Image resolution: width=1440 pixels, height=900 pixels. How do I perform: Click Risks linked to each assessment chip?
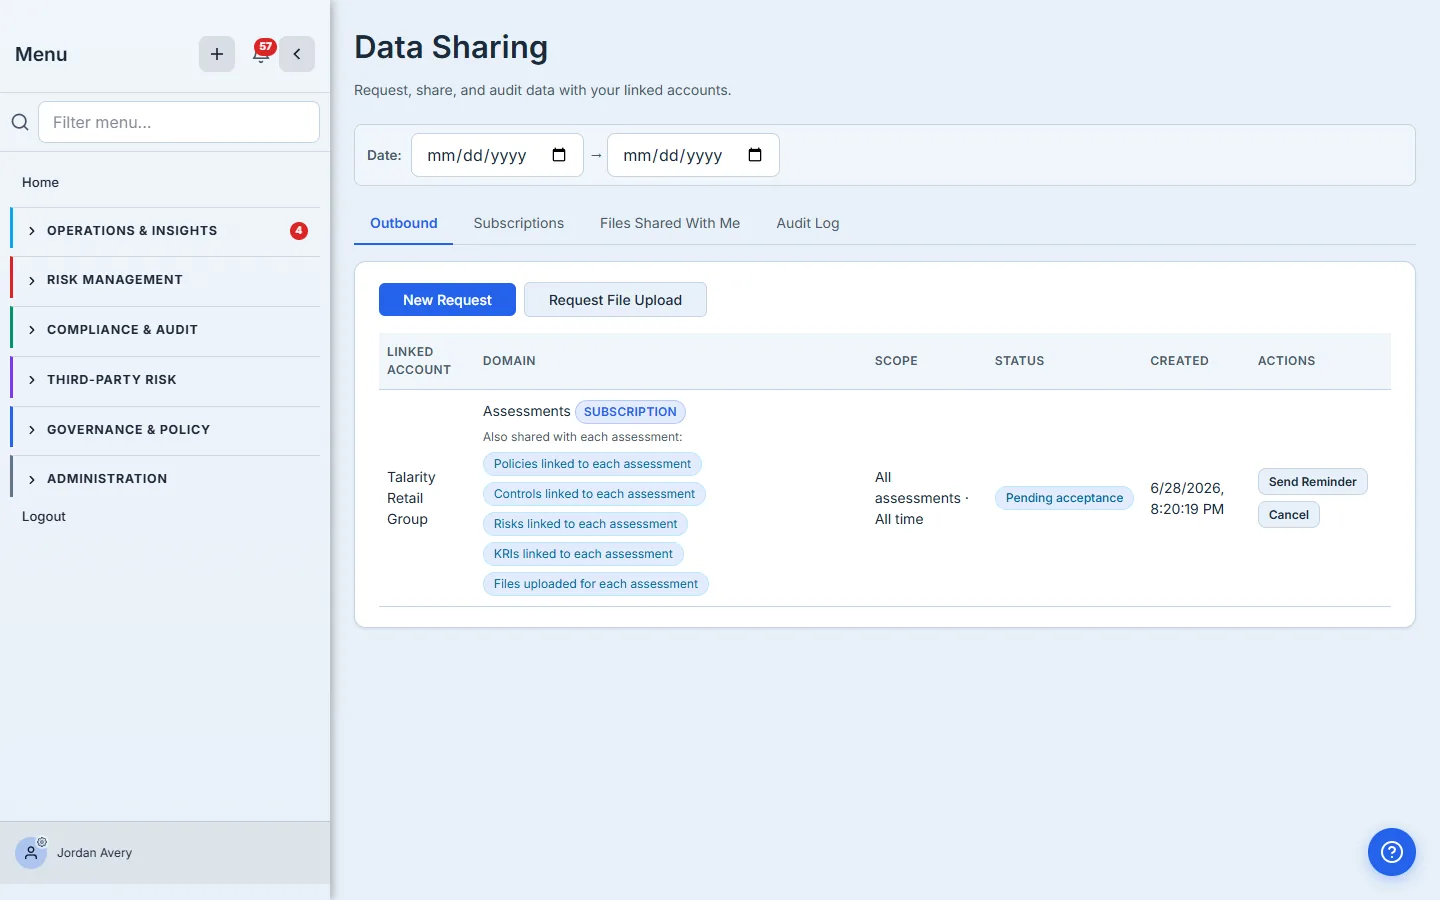[585, 524]
